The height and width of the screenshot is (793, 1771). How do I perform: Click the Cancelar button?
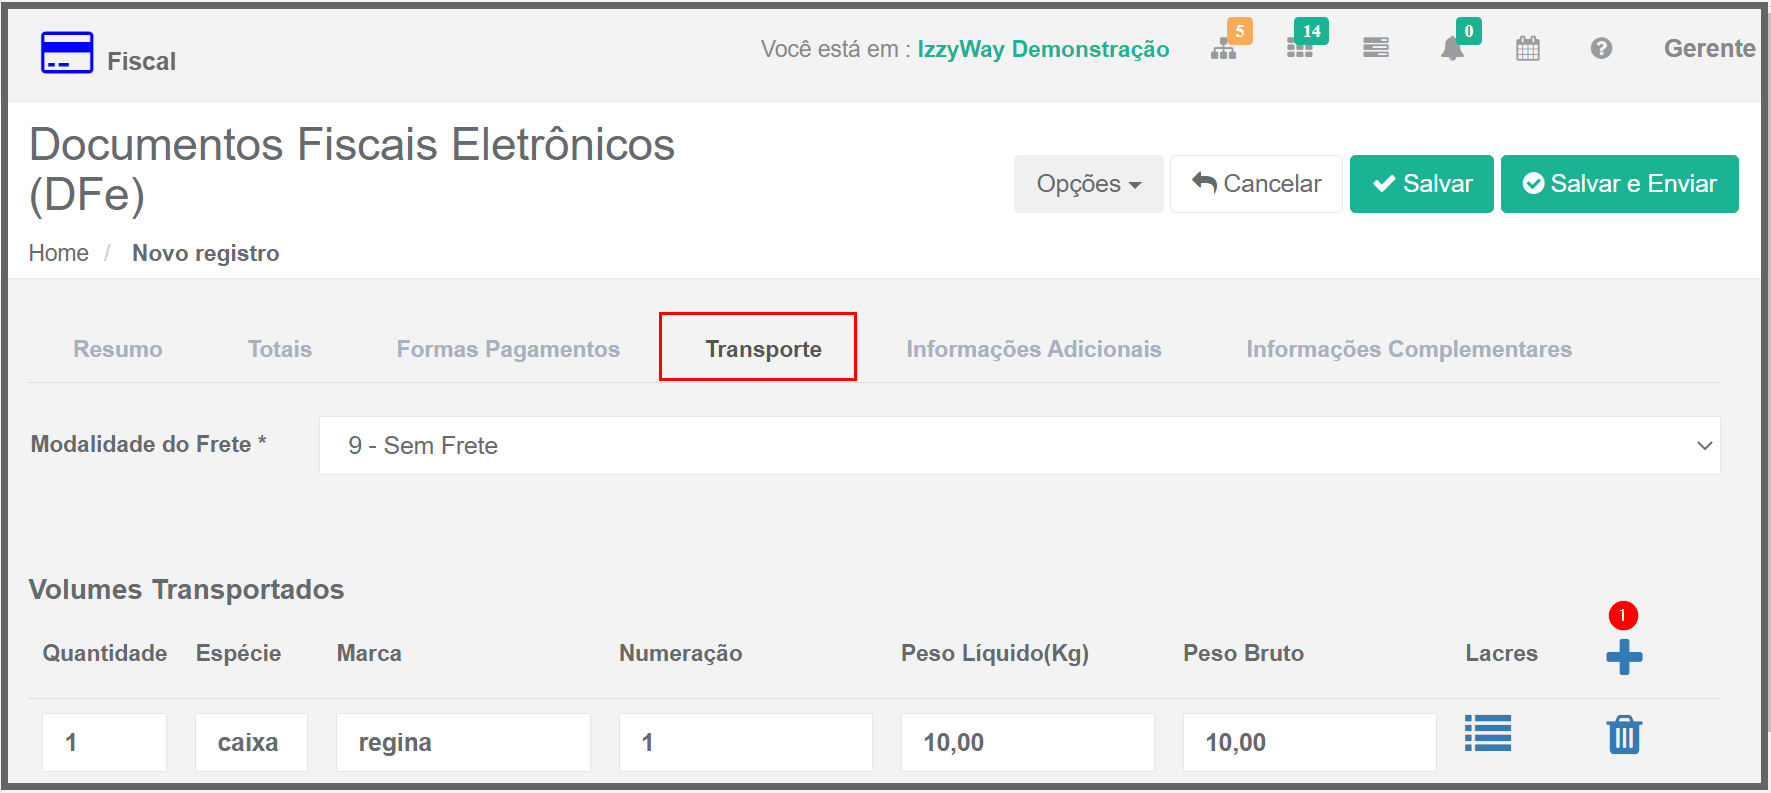coord(1256,184)
